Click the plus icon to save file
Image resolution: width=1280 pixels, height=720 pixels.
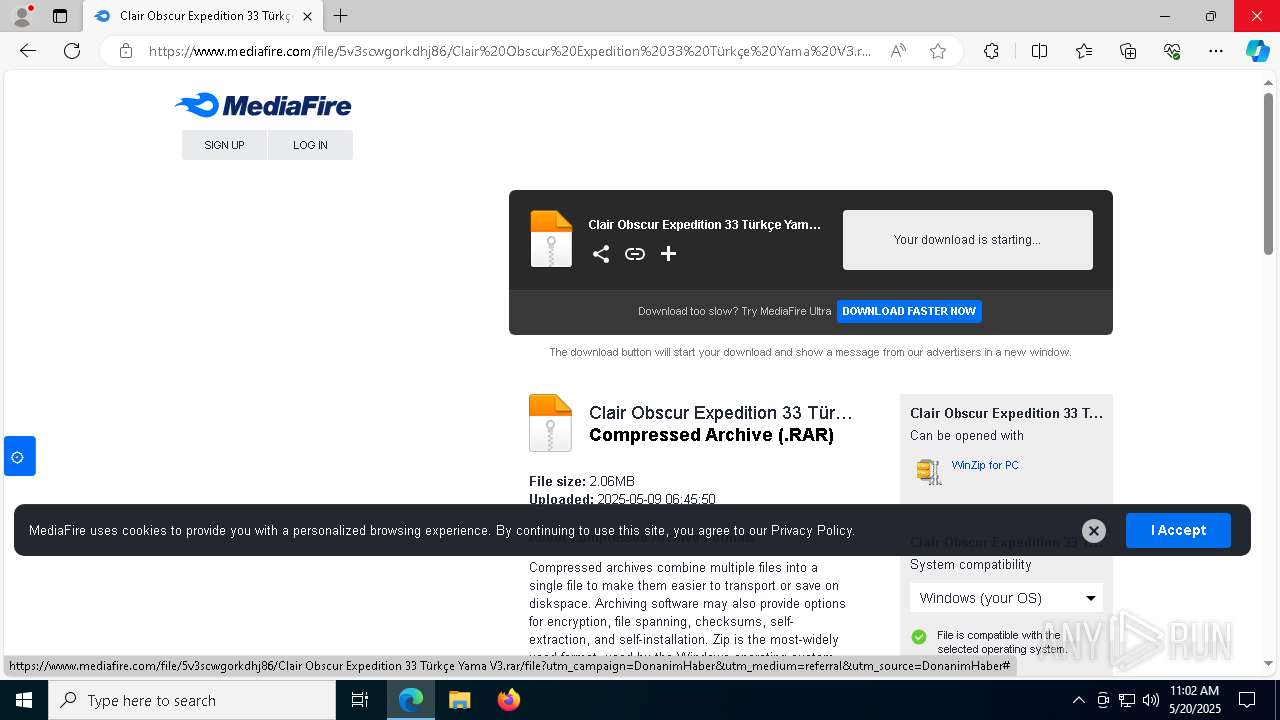click(669, 254)
